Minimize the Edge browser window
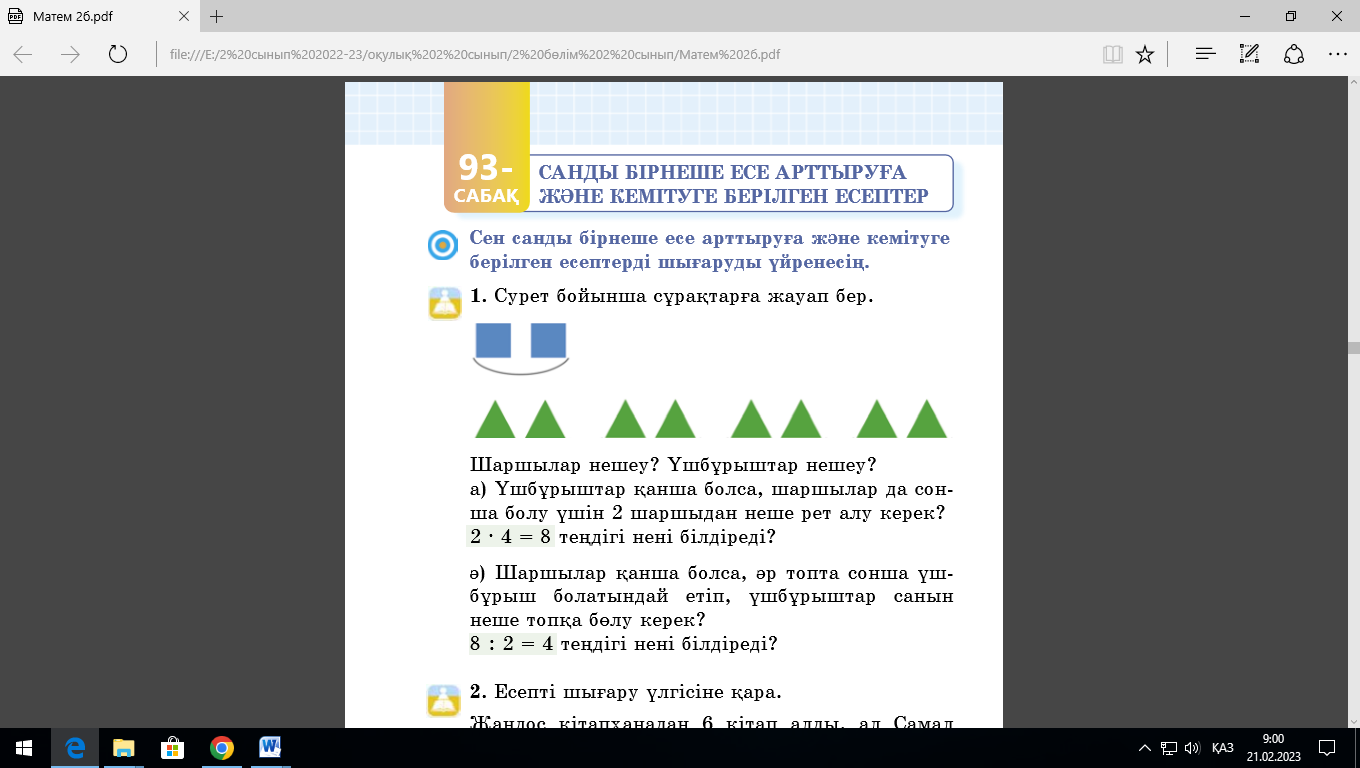Image resolution: width=1360 pixels, height=768 pixels. coord(1245,16)
